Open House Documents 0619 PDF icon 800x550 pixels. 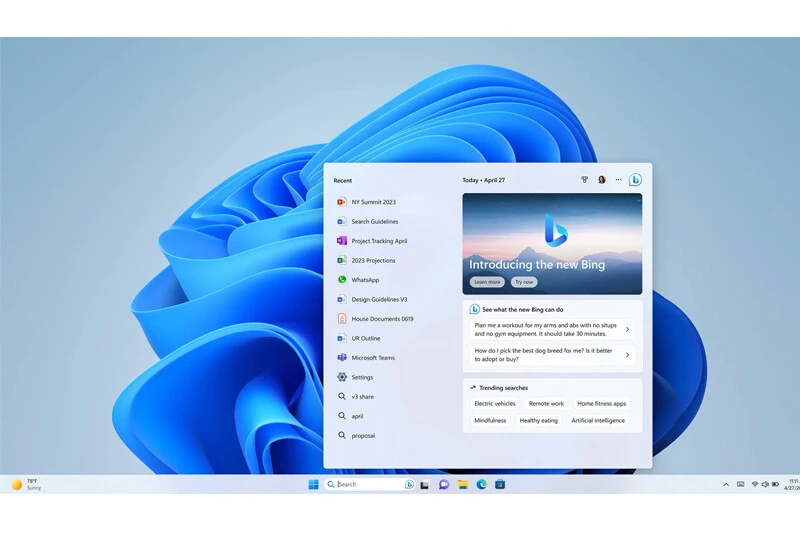(x=342, y=318)
